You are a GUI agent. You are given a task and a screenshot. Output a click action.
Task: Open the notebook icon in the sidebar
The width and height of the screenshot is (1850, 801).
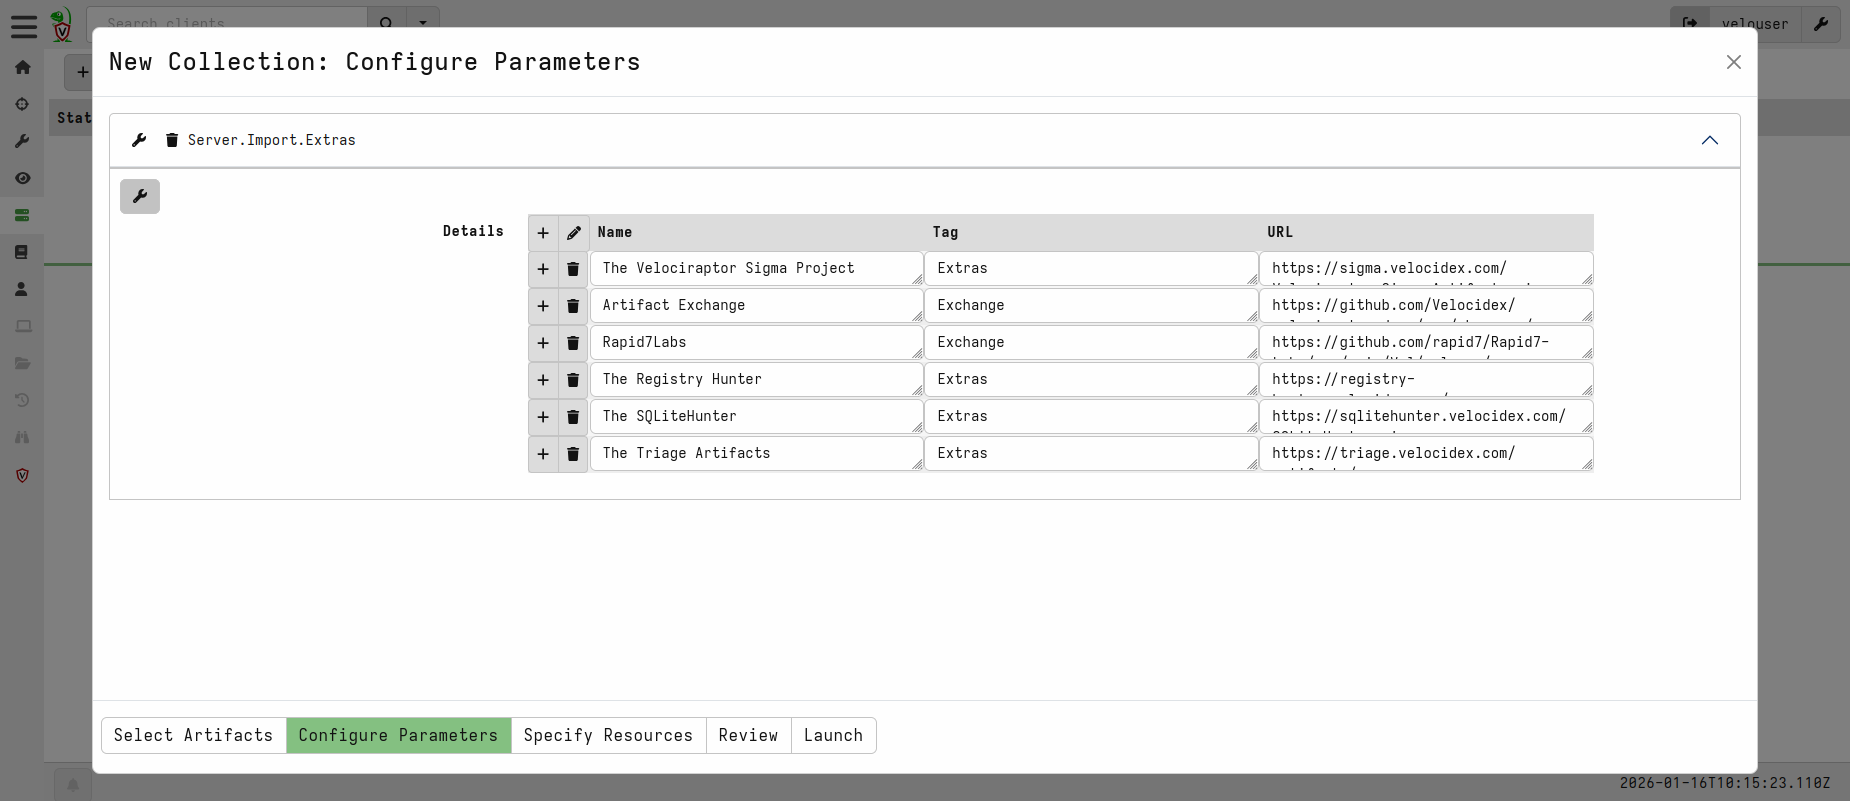point(22,252)
